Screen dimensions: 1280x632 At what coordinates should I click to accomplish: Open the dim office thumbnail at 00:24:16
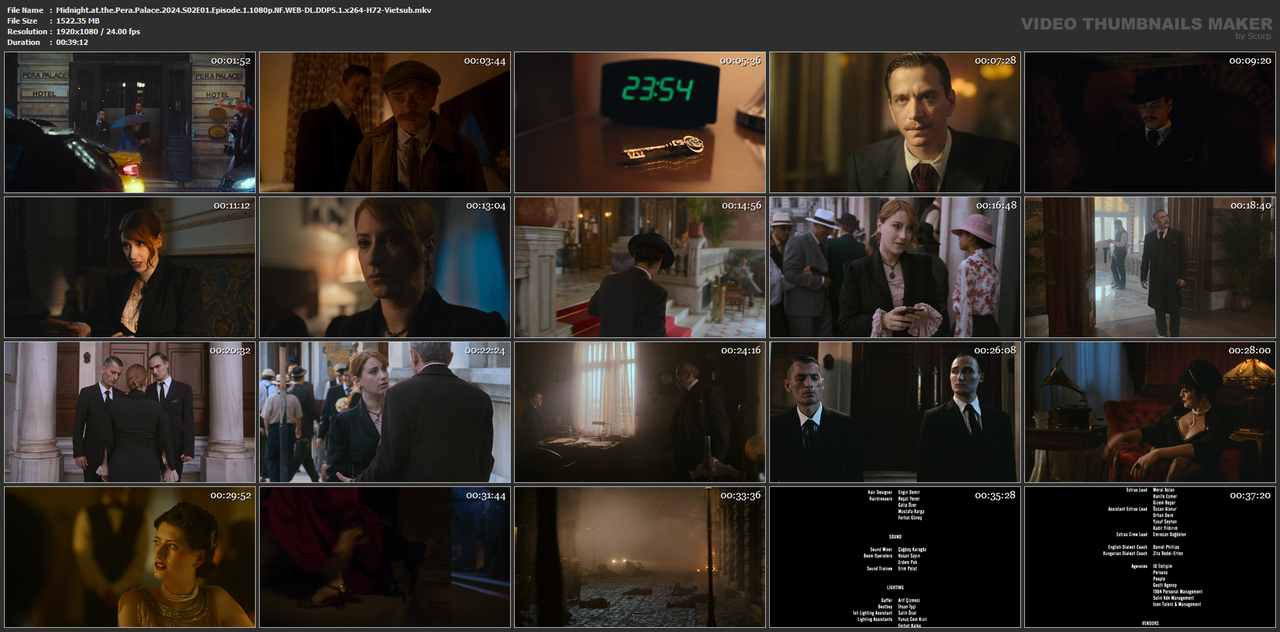(x=640, y=412)
